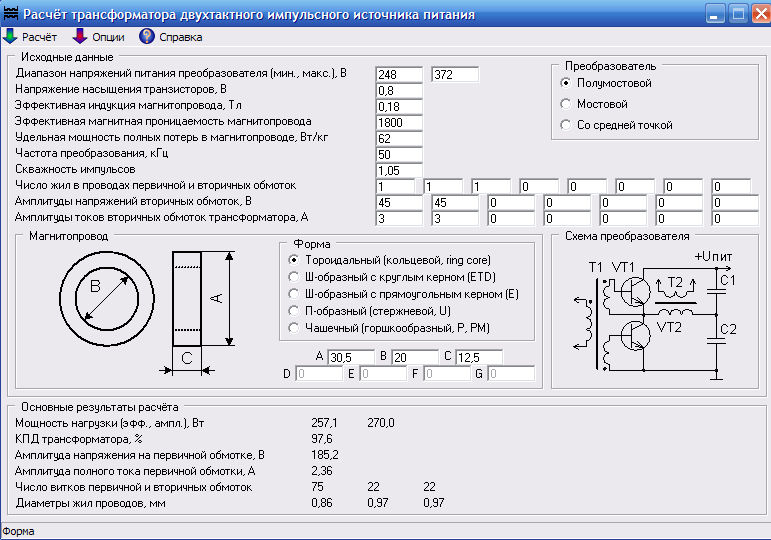This screenshot has width=771, height=540.
Task: Click the green arrow Расчёт icon
Action: coord(10,36)
